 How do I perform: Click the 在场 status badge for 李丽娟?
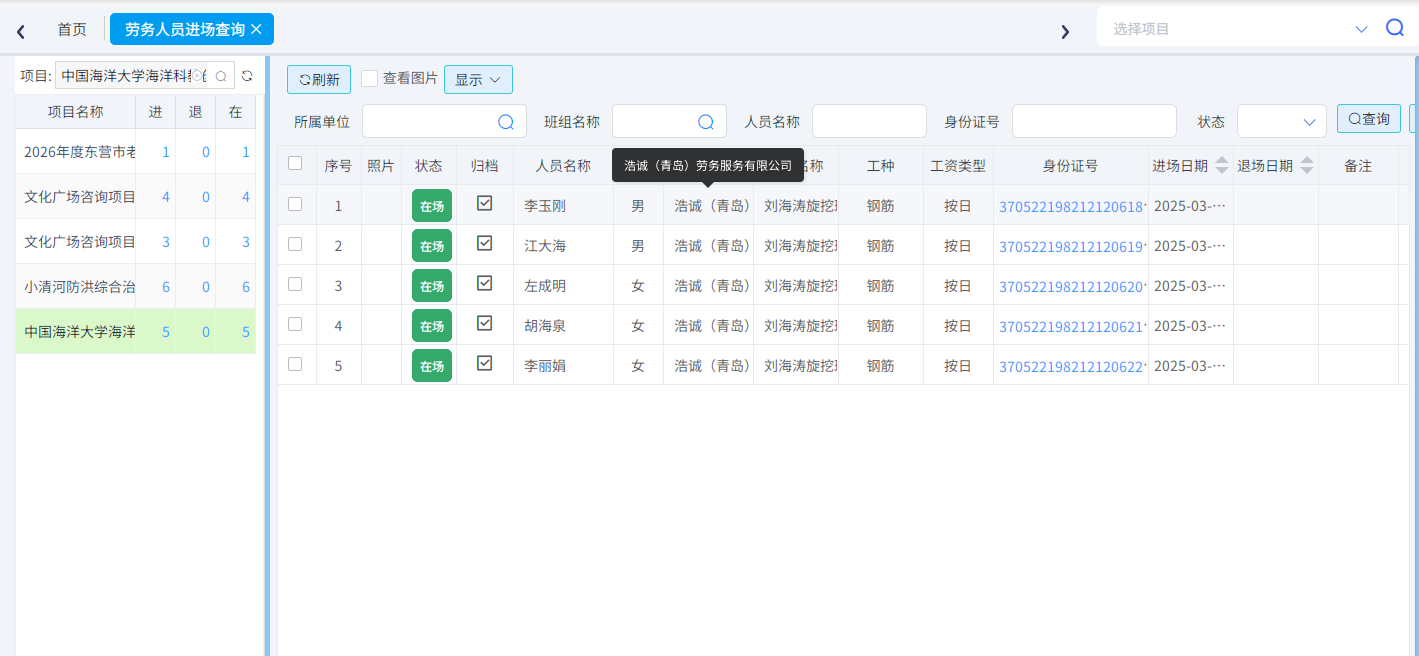coord(432,366)
